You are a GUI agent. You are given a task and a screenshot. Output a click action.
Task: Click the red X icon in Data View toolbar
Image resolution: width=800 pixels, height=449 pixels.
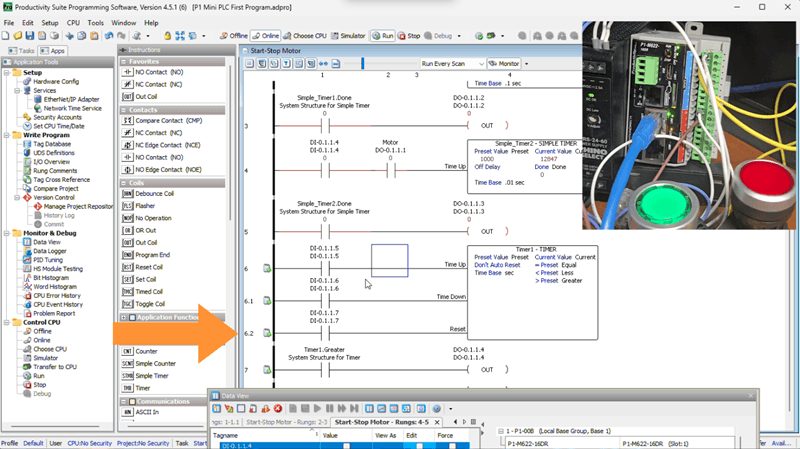[278, 409]
